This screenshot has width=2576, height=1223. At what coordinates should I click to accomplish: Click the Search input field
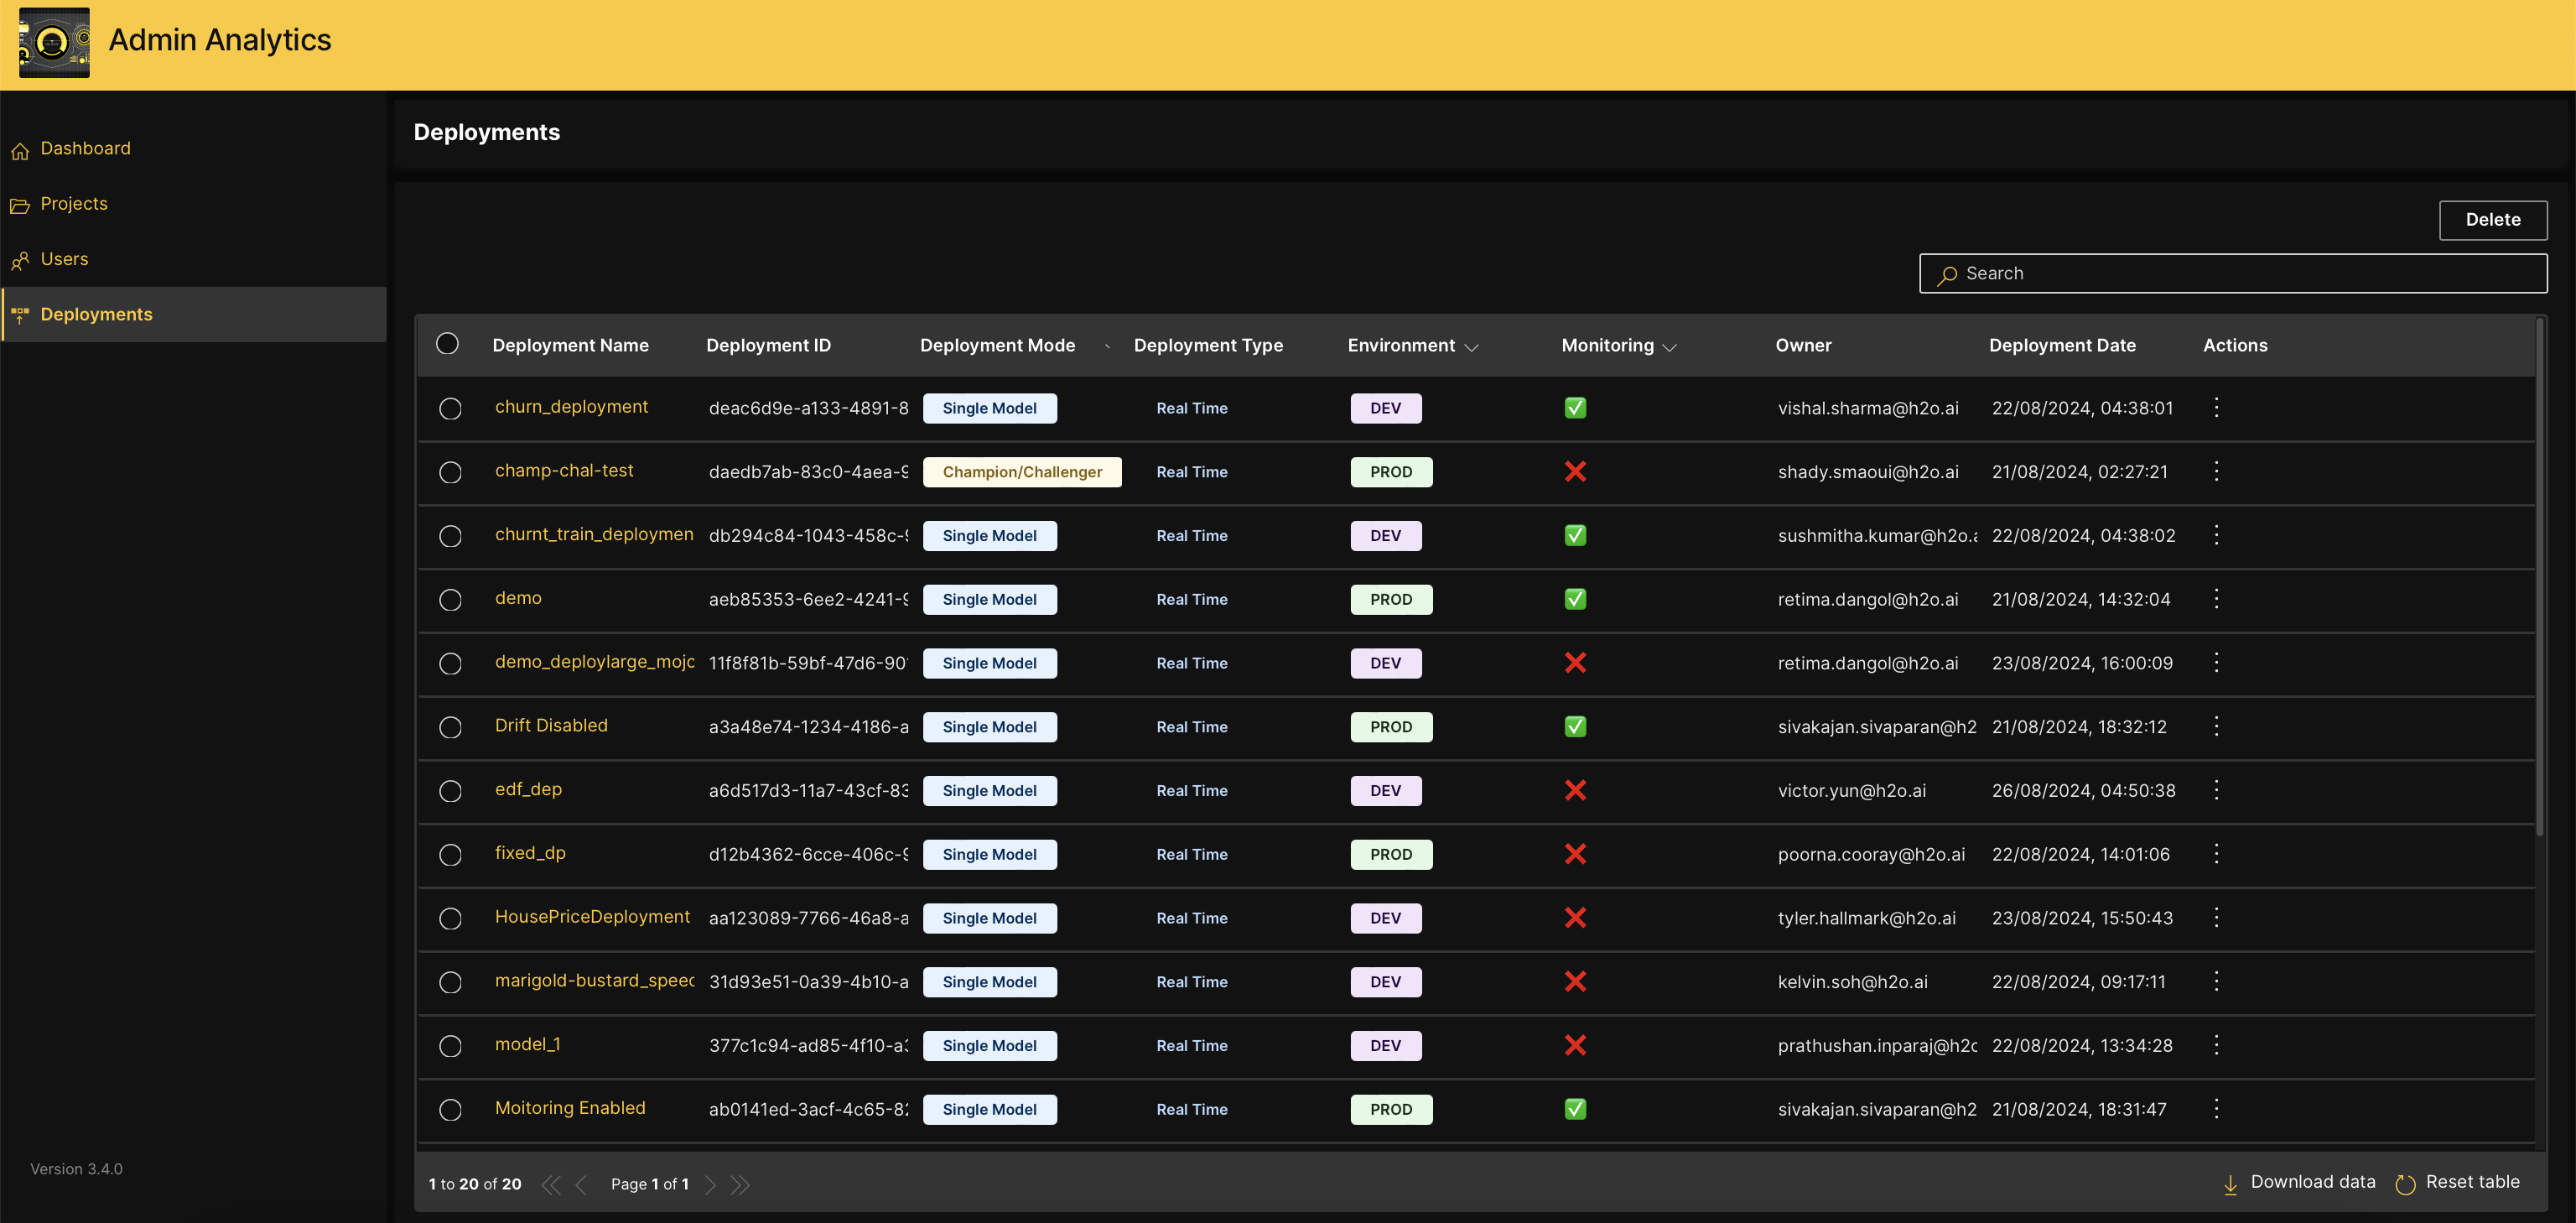pyautogui.click(x=2232, y=273)
